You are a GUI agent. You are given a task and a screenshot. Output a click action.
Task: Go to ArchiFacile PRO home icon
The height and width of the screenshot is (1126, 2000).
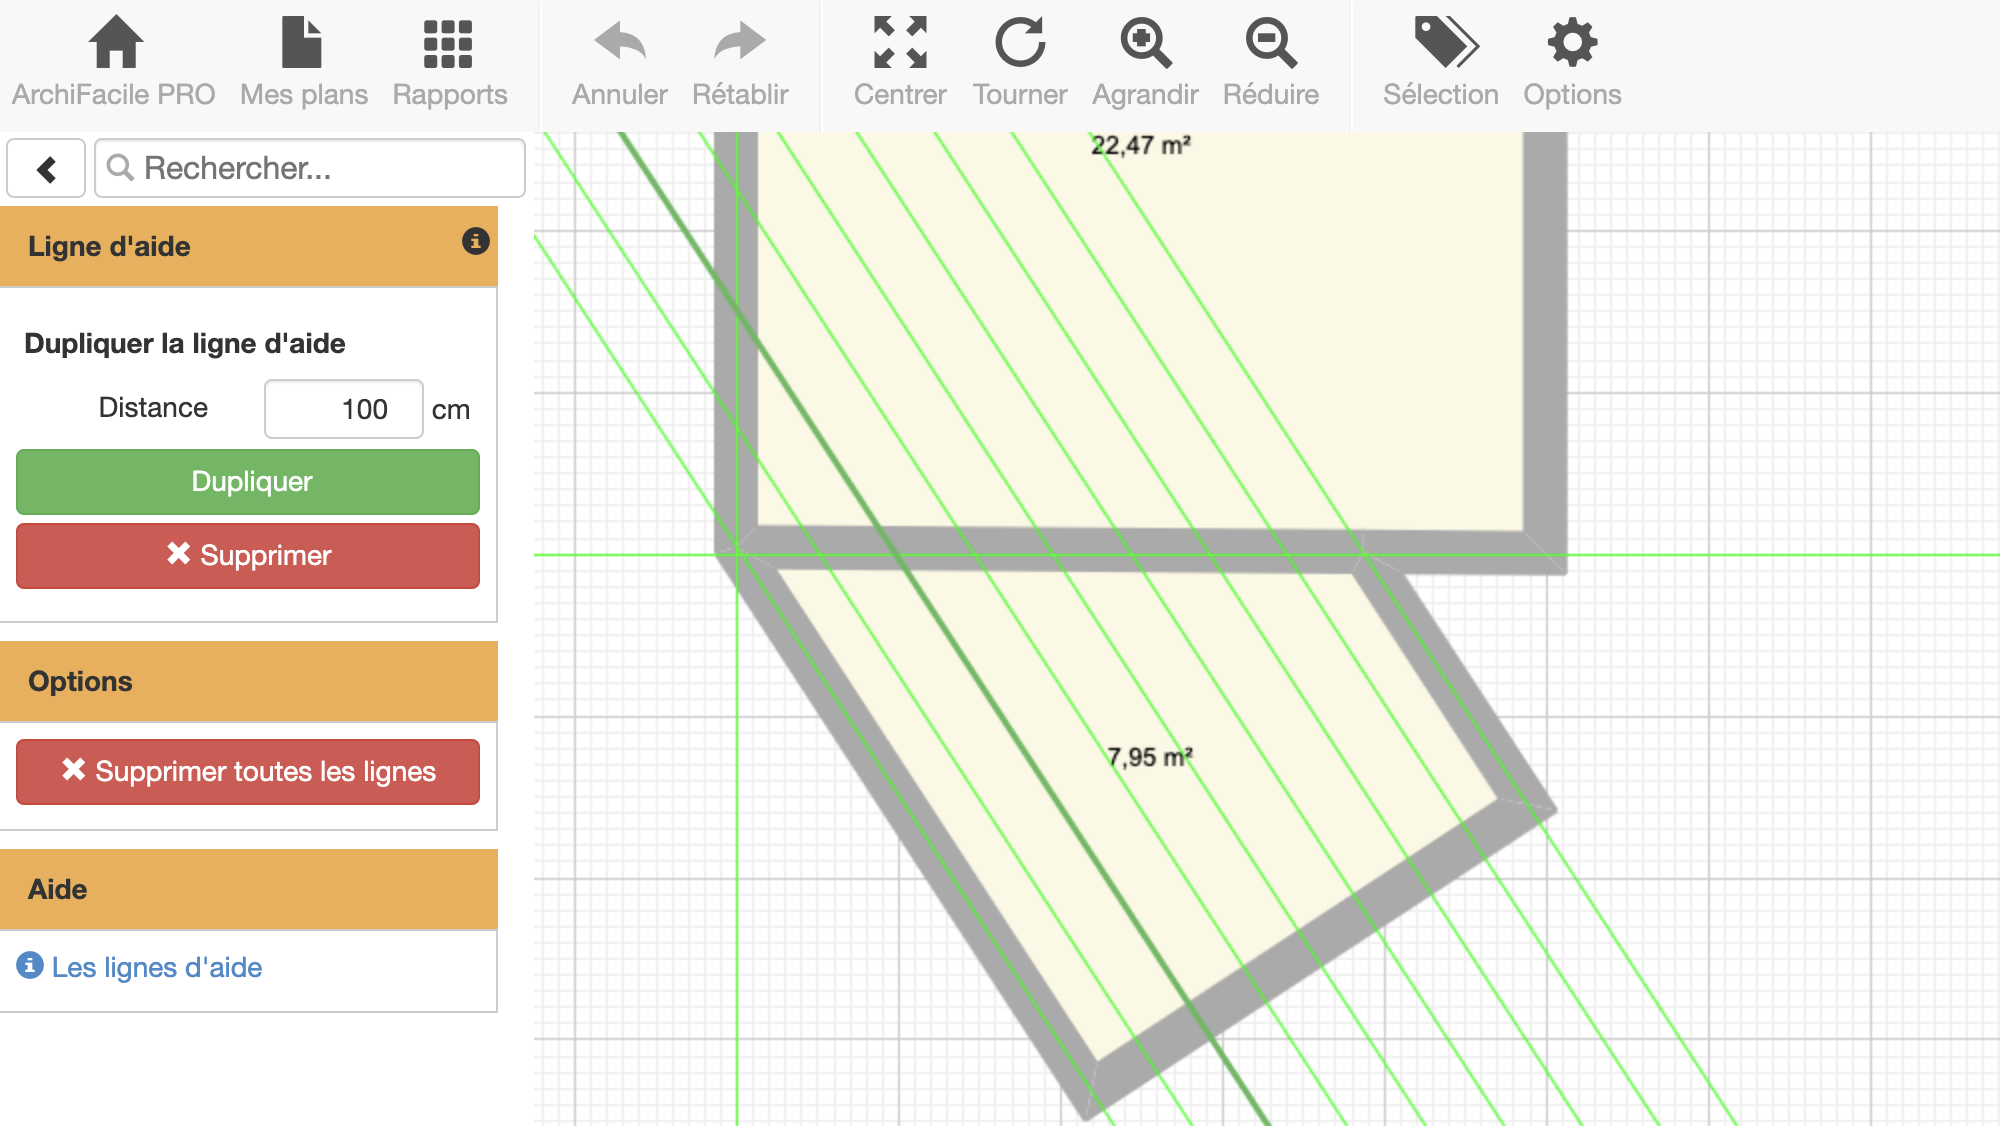tap(114, 44)
